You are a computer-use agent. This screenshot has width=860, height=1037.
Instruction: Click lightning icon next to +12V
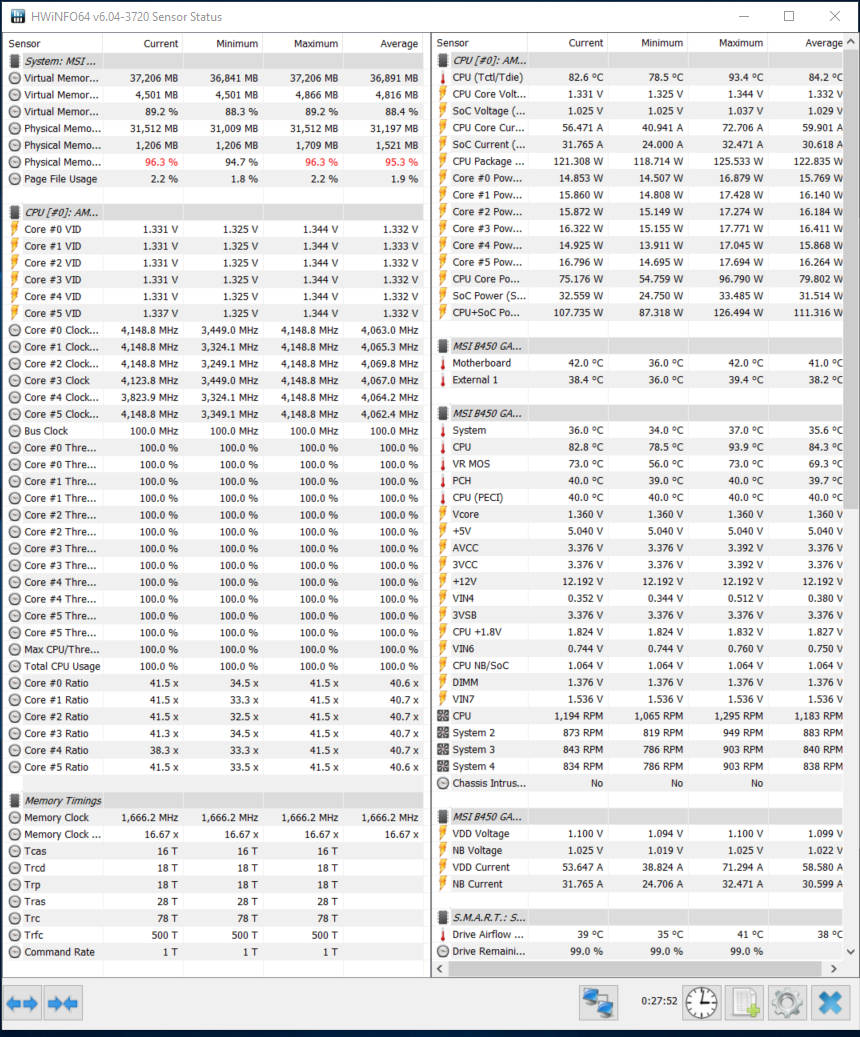(x=443, y=581)
